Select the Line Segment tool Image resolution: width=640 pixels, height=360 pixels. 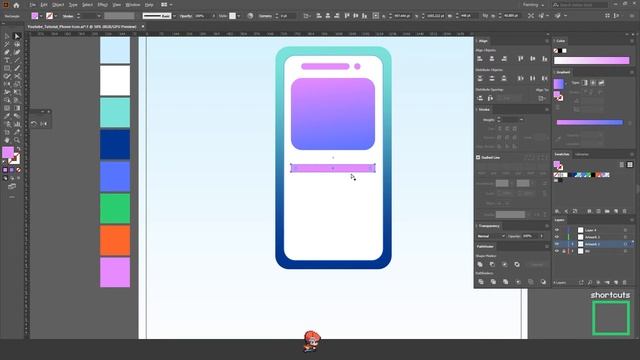coord(17,60)
